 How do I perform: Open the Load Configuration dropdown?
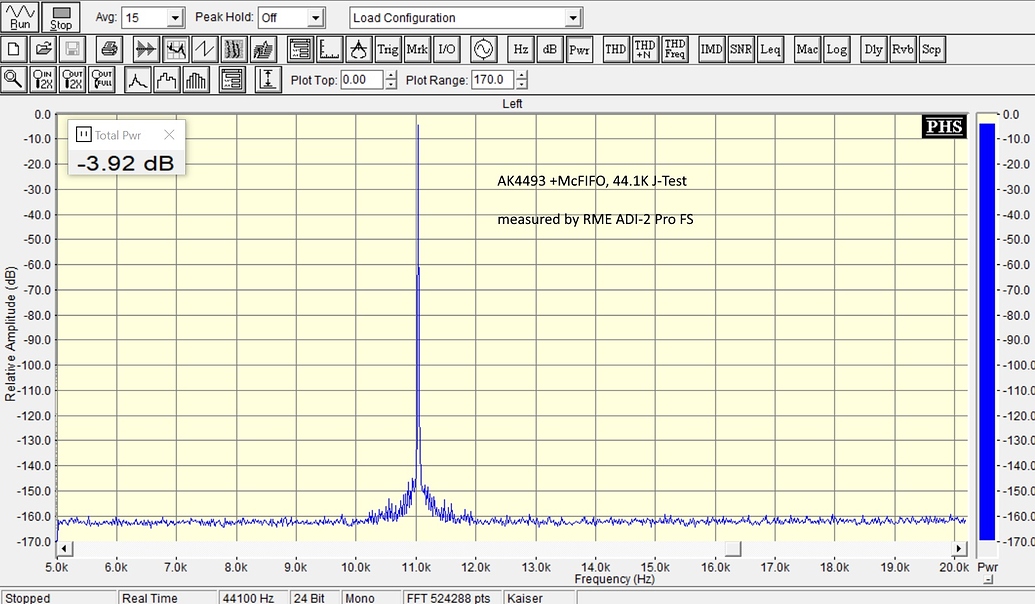pos(572,18)
